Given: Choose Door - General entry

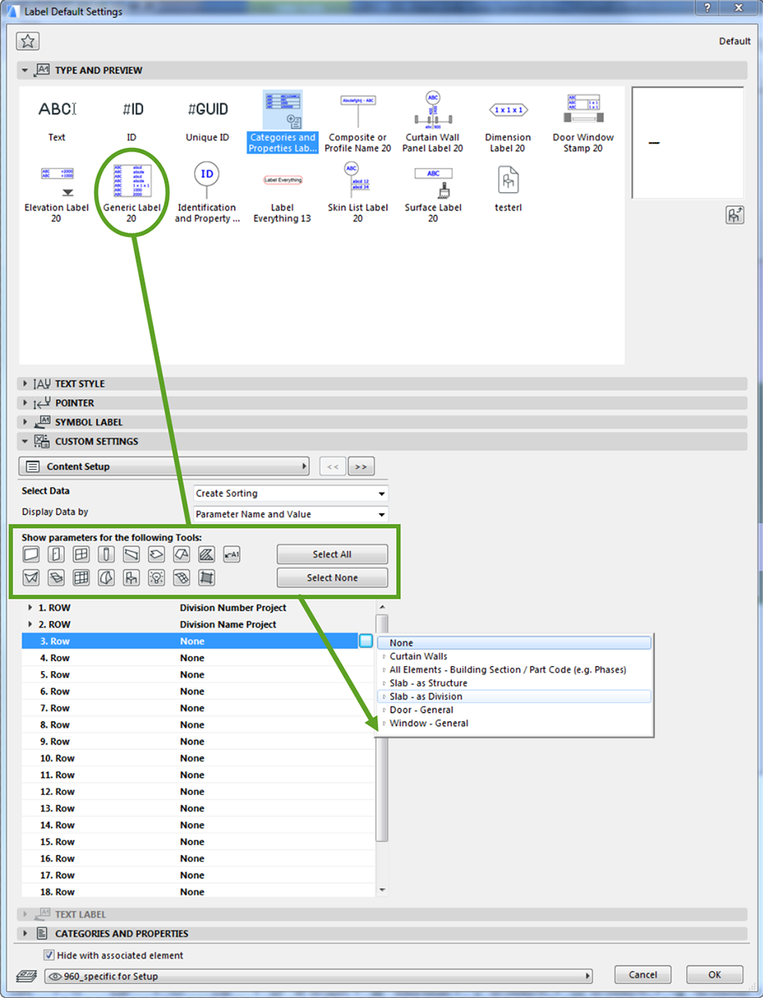Looking at the screenshot, I should pos(515,710).
